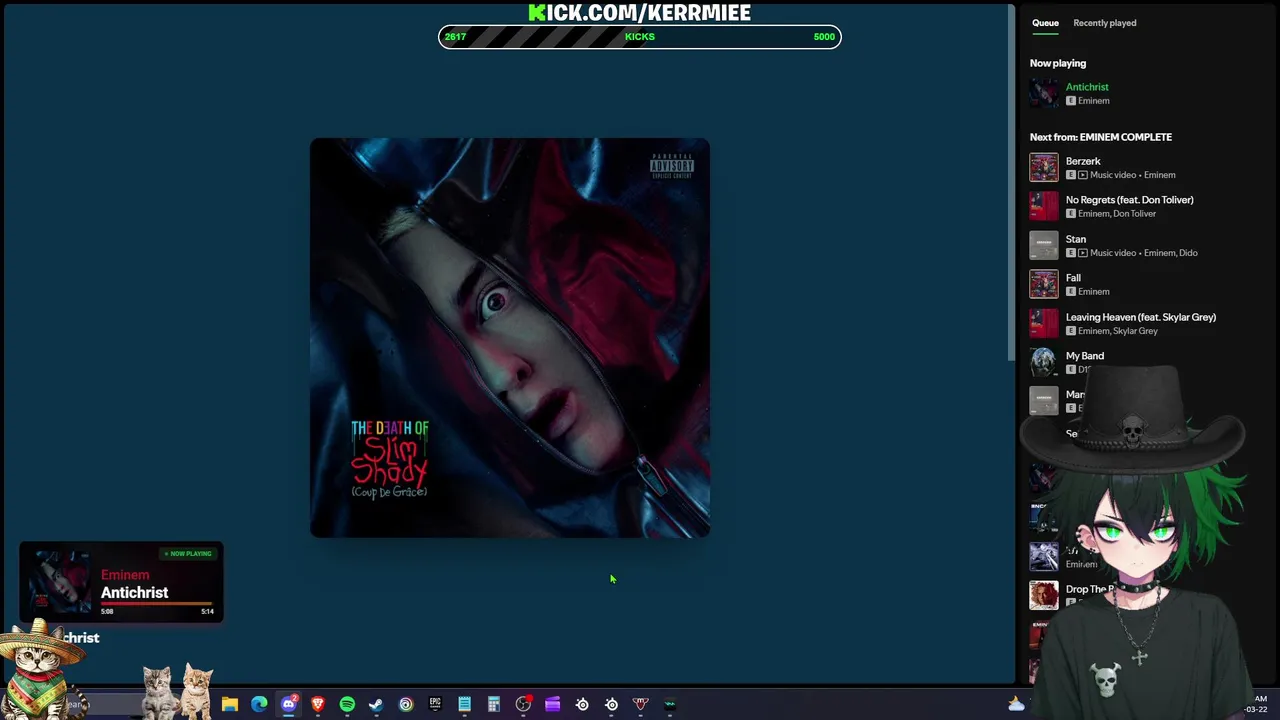This screenshot has height=720, width=1280.
Task: Select the My Band track in queue
Action: click(x=1085, y=356)
